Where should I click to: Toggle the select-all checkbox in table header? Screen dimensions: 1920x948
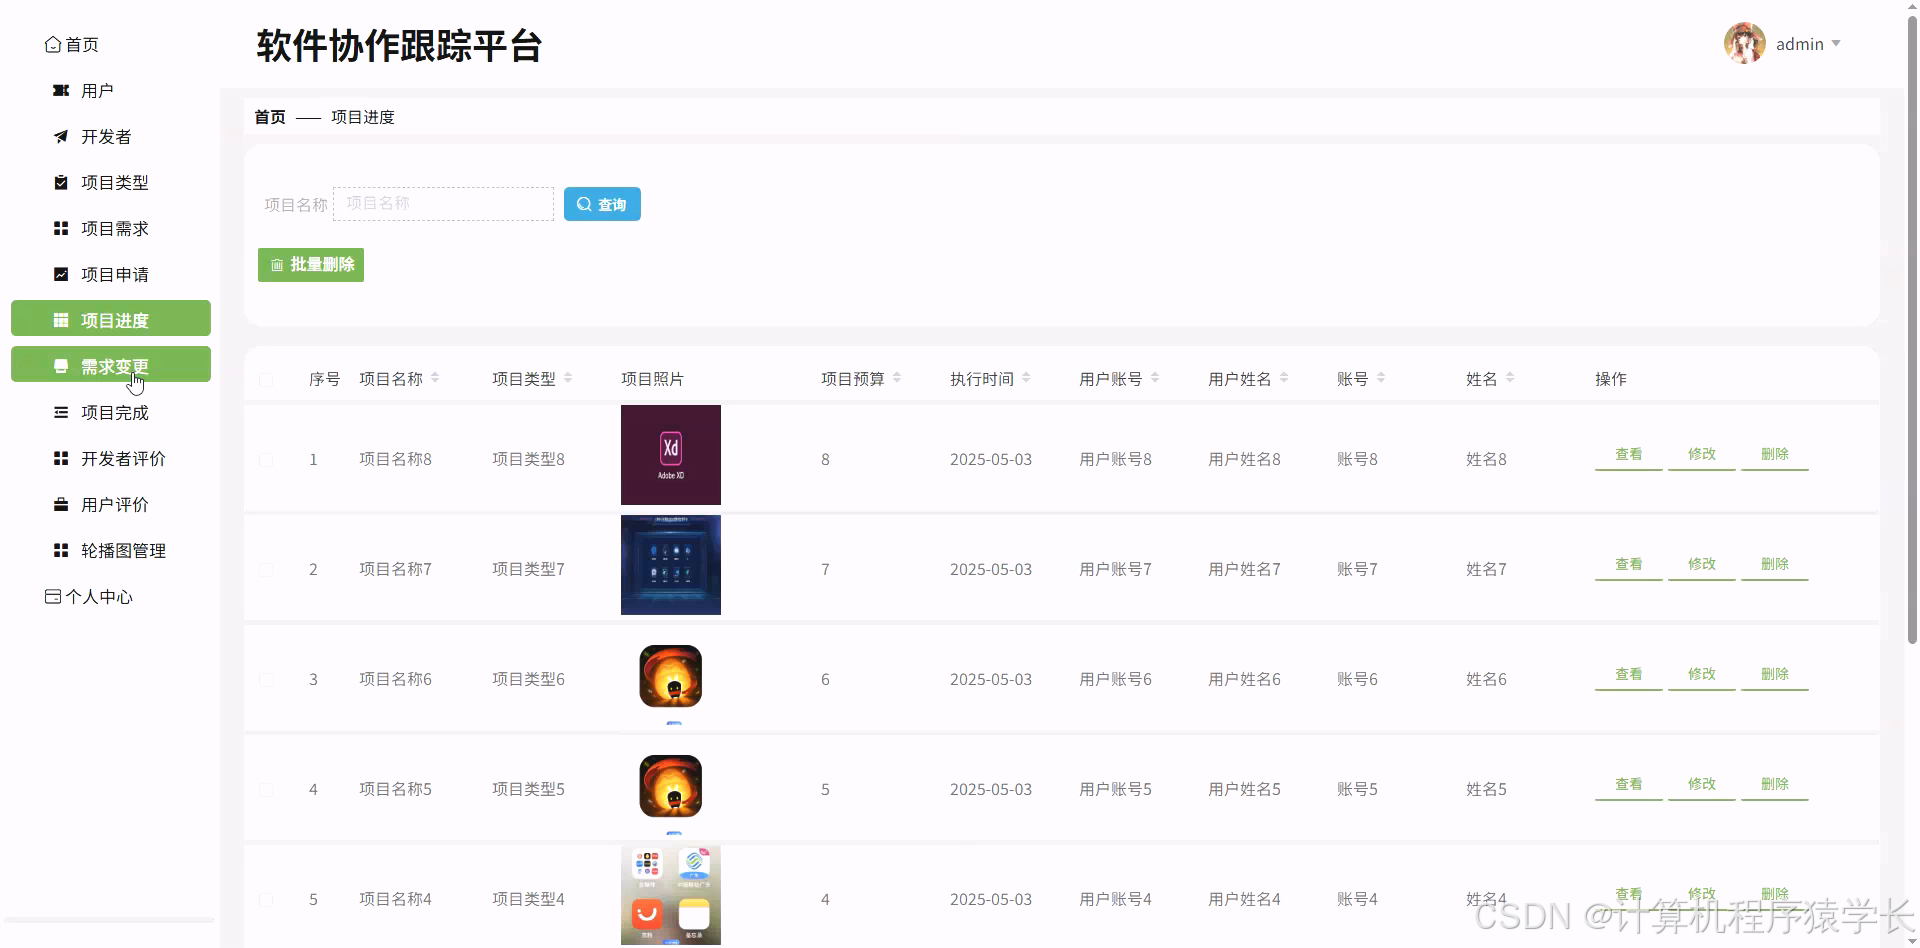pos(267,381)
